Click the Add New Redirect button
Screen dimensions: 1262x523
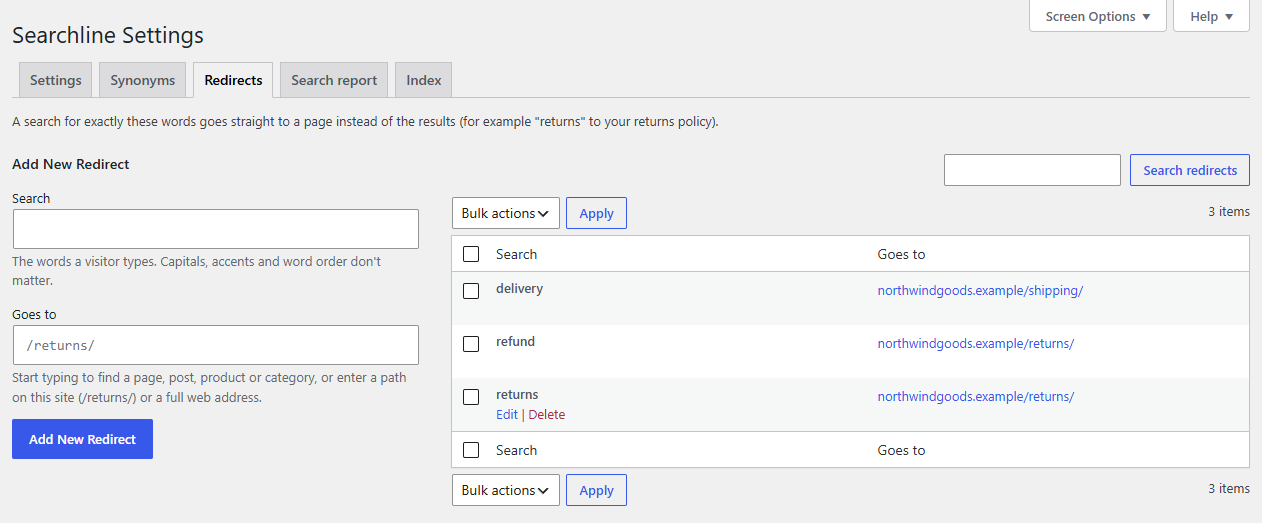click(82, 439)
